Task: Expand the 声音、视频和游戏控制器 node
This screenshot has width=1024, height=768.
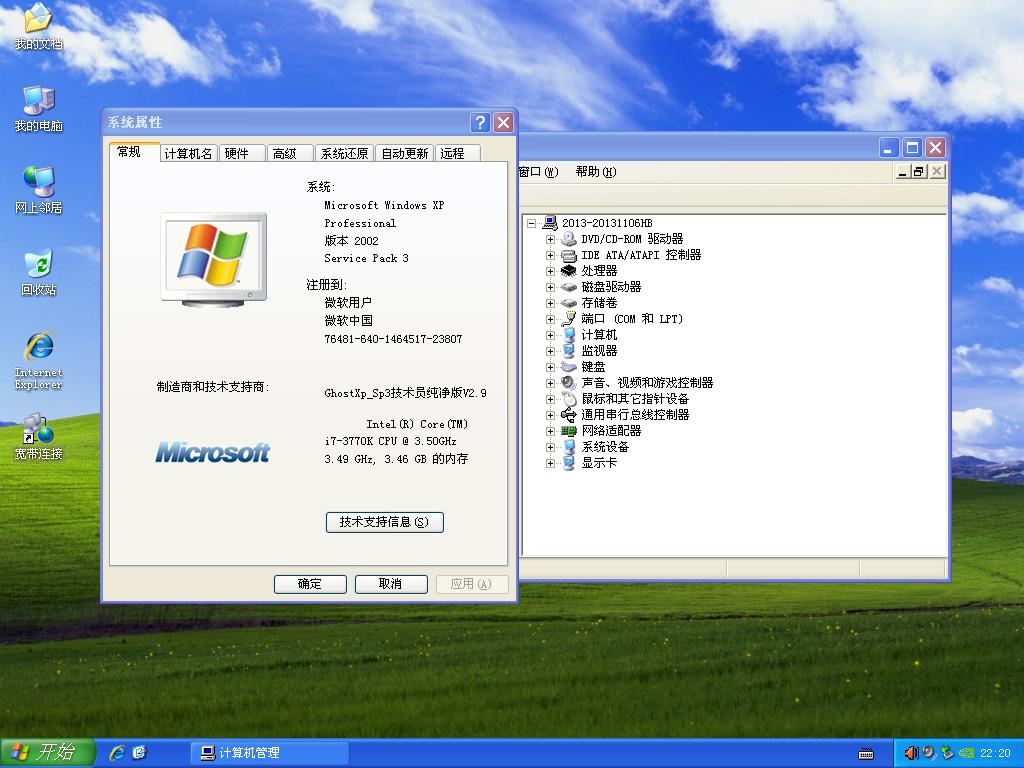Action: pyautogui.click(x=551, y=383)
